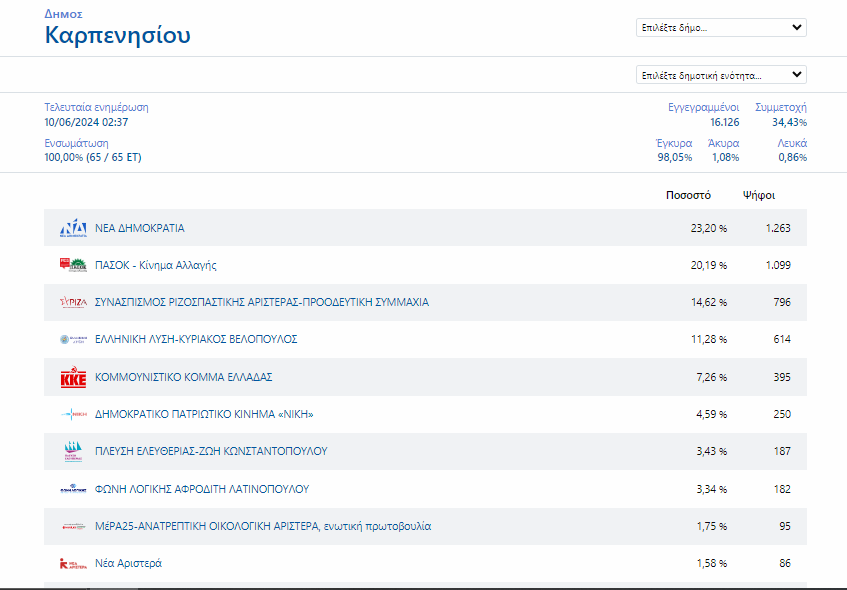This screenshot has width=847, height=590.
Task: Click the 'Ψήφοι' column header
Action: (x=759, y=196)
